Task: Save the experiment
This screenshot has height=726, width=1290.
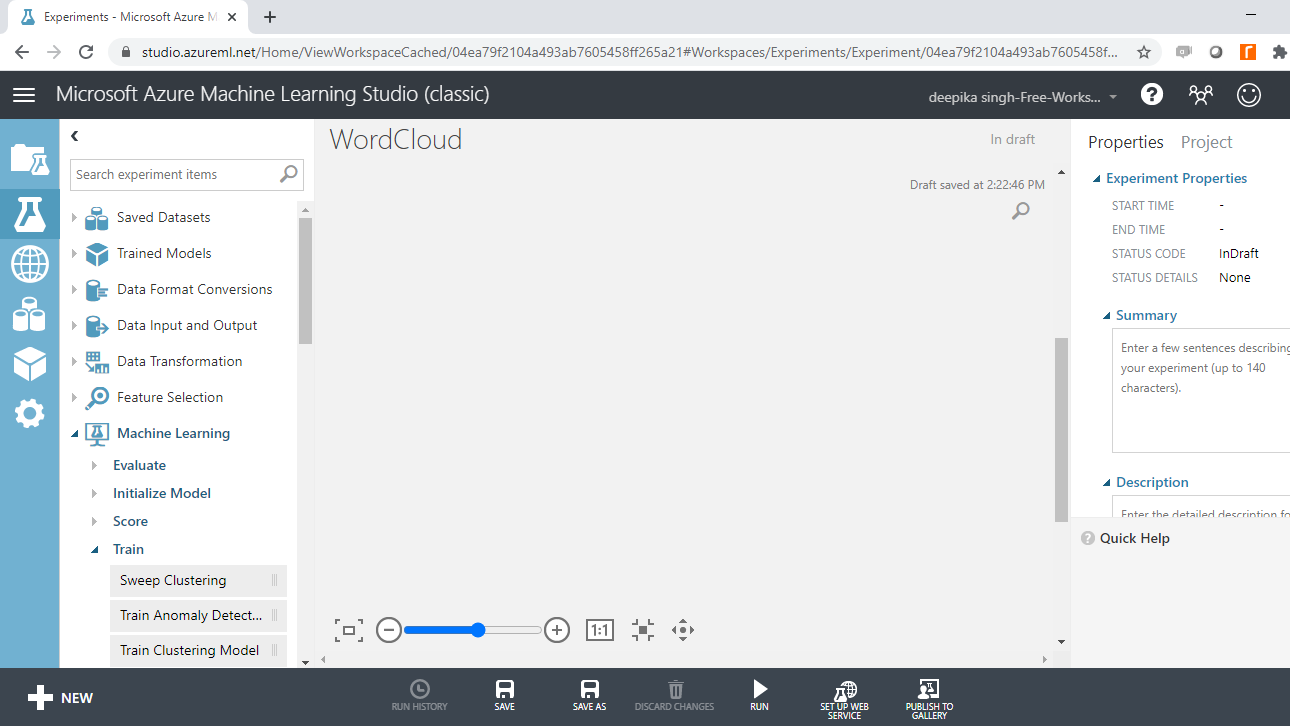Action: [505, 696]
